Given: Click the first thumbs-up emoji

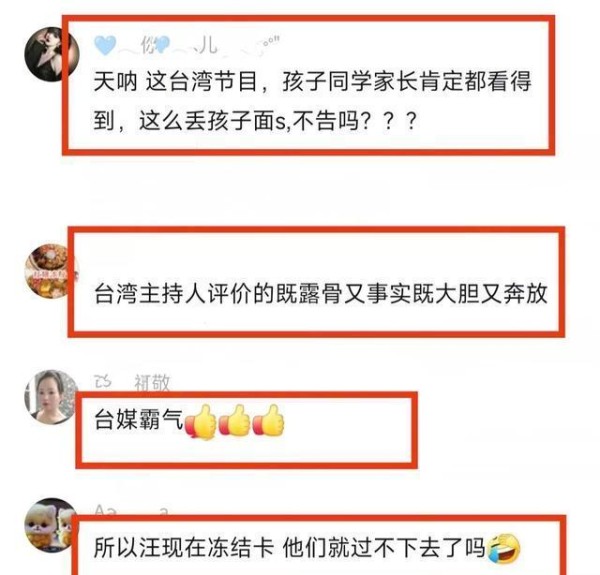Looking at the screenshot, I should 201,422.
